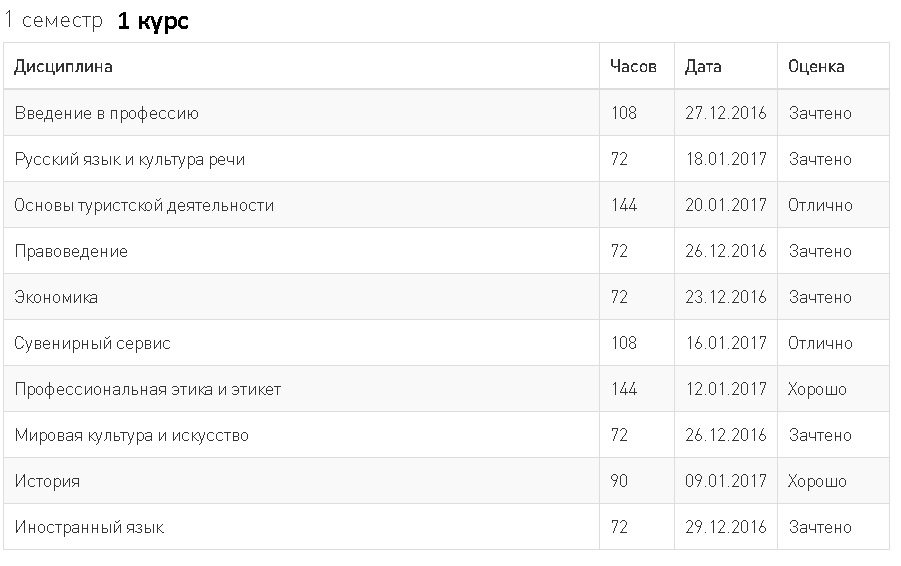Click the "1 курс" heading
This screenshot has height=566, width=901.
(x=153, y=21)
